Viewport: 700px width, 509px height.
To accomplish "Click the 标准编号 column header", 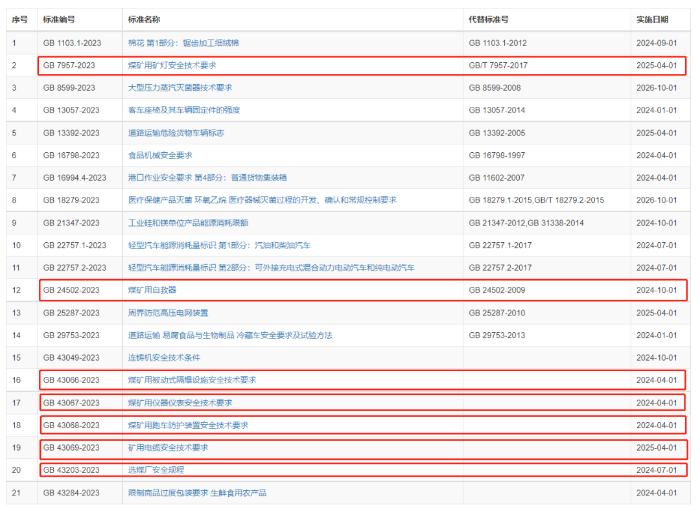I will point(59,19).
